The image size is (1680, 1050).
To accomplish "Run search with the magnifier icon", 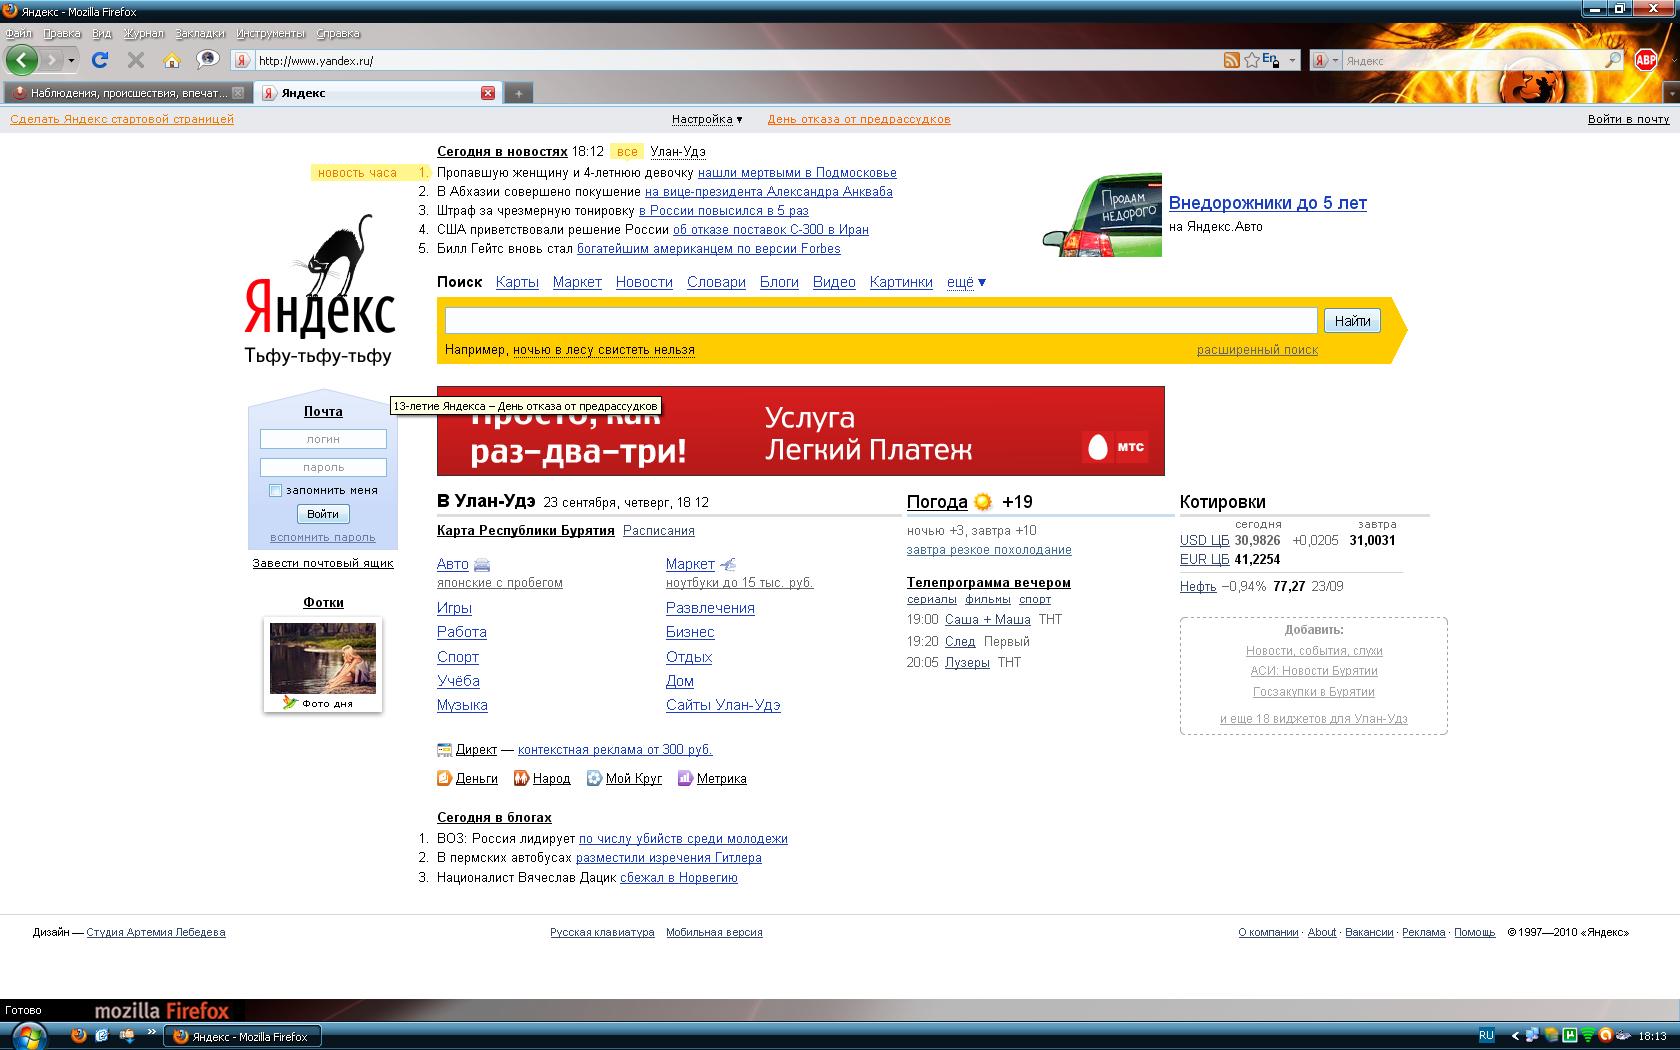I will [1613, 60].
